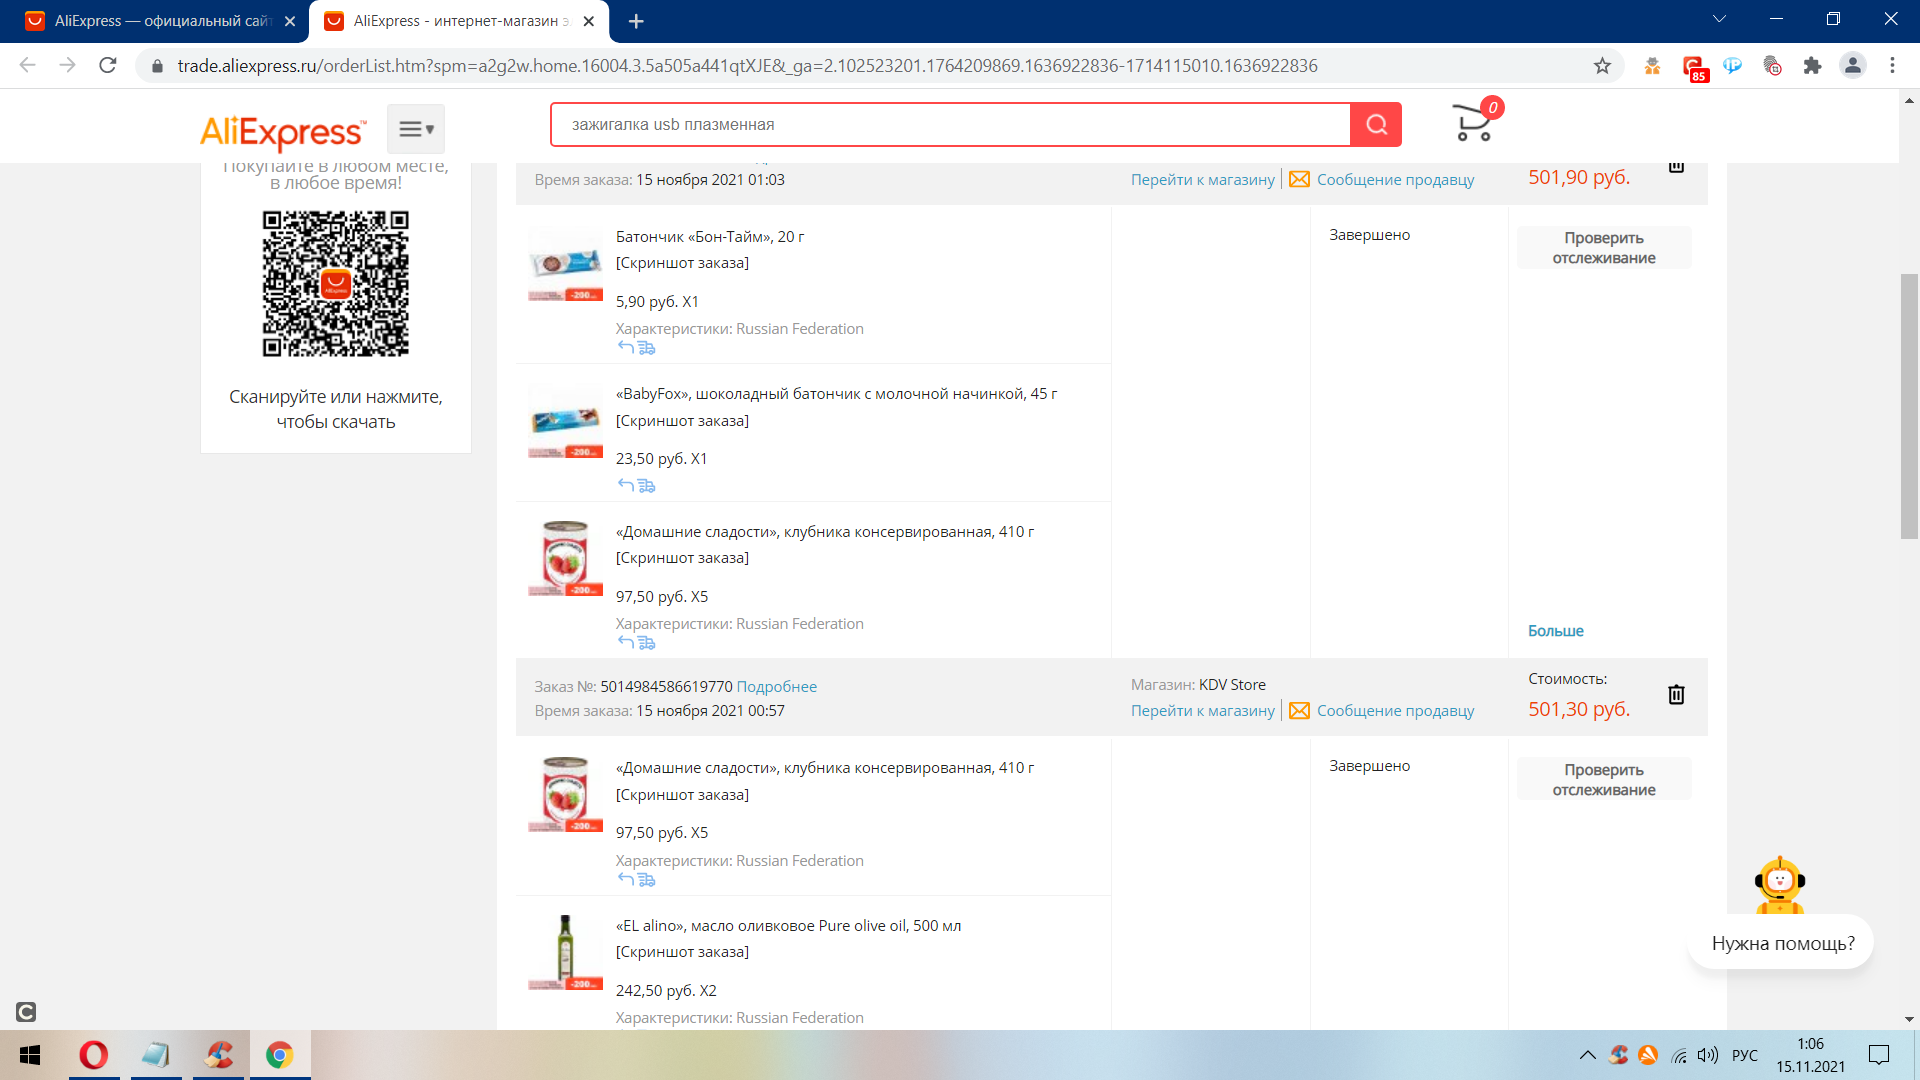Switch to first AliExpress browser tab
Viewport: 1920px width, 1080px height.
coord(160,21)
